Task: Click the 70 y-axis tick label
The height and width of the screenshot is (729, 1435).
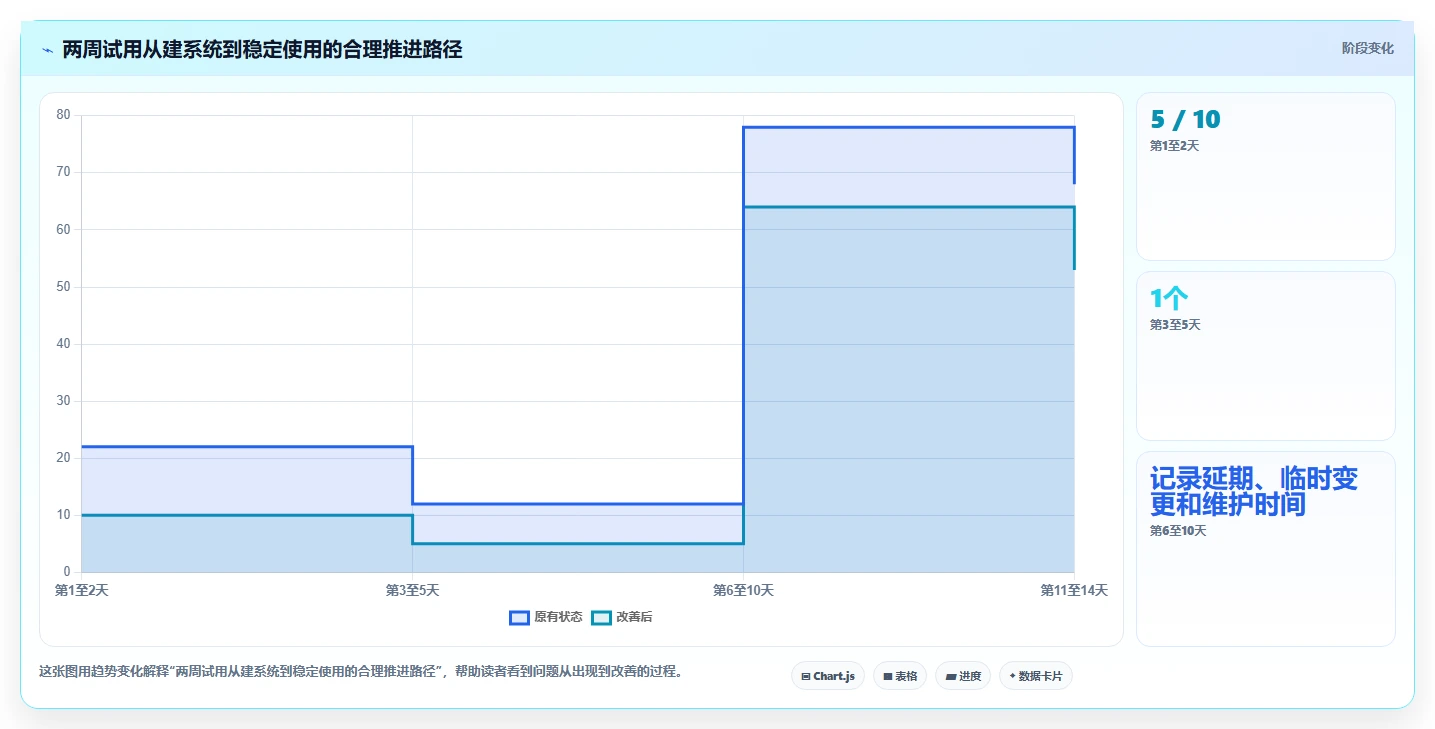Action: point(63,172)
